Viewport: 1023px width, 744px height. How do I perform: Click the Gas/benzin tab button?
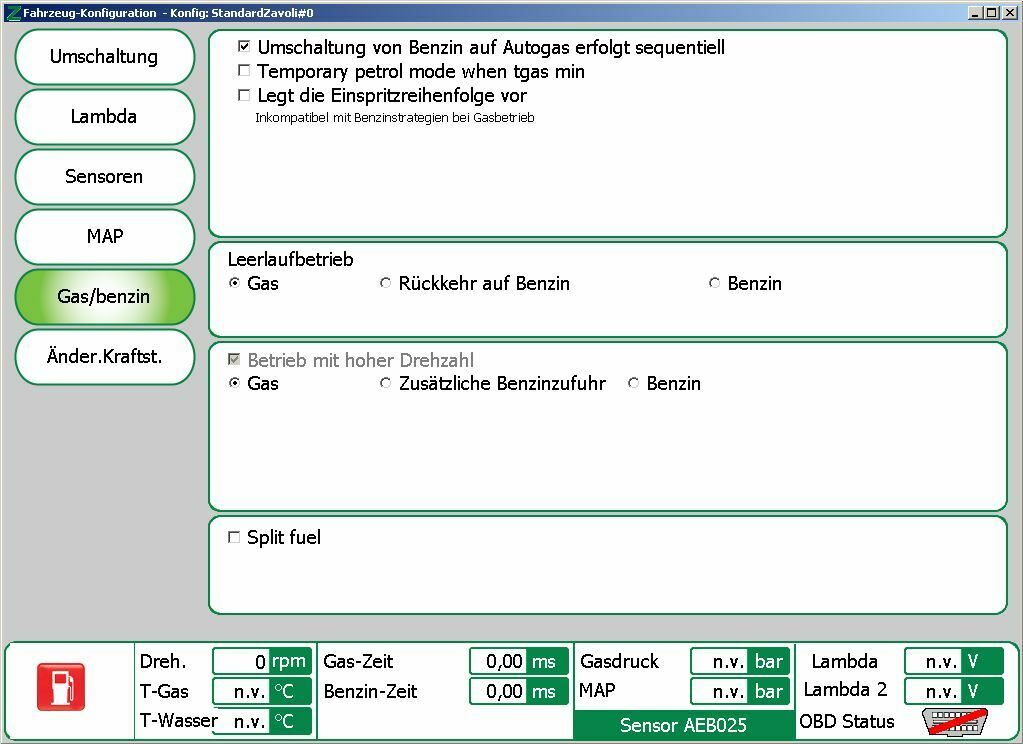click(104, 297)
